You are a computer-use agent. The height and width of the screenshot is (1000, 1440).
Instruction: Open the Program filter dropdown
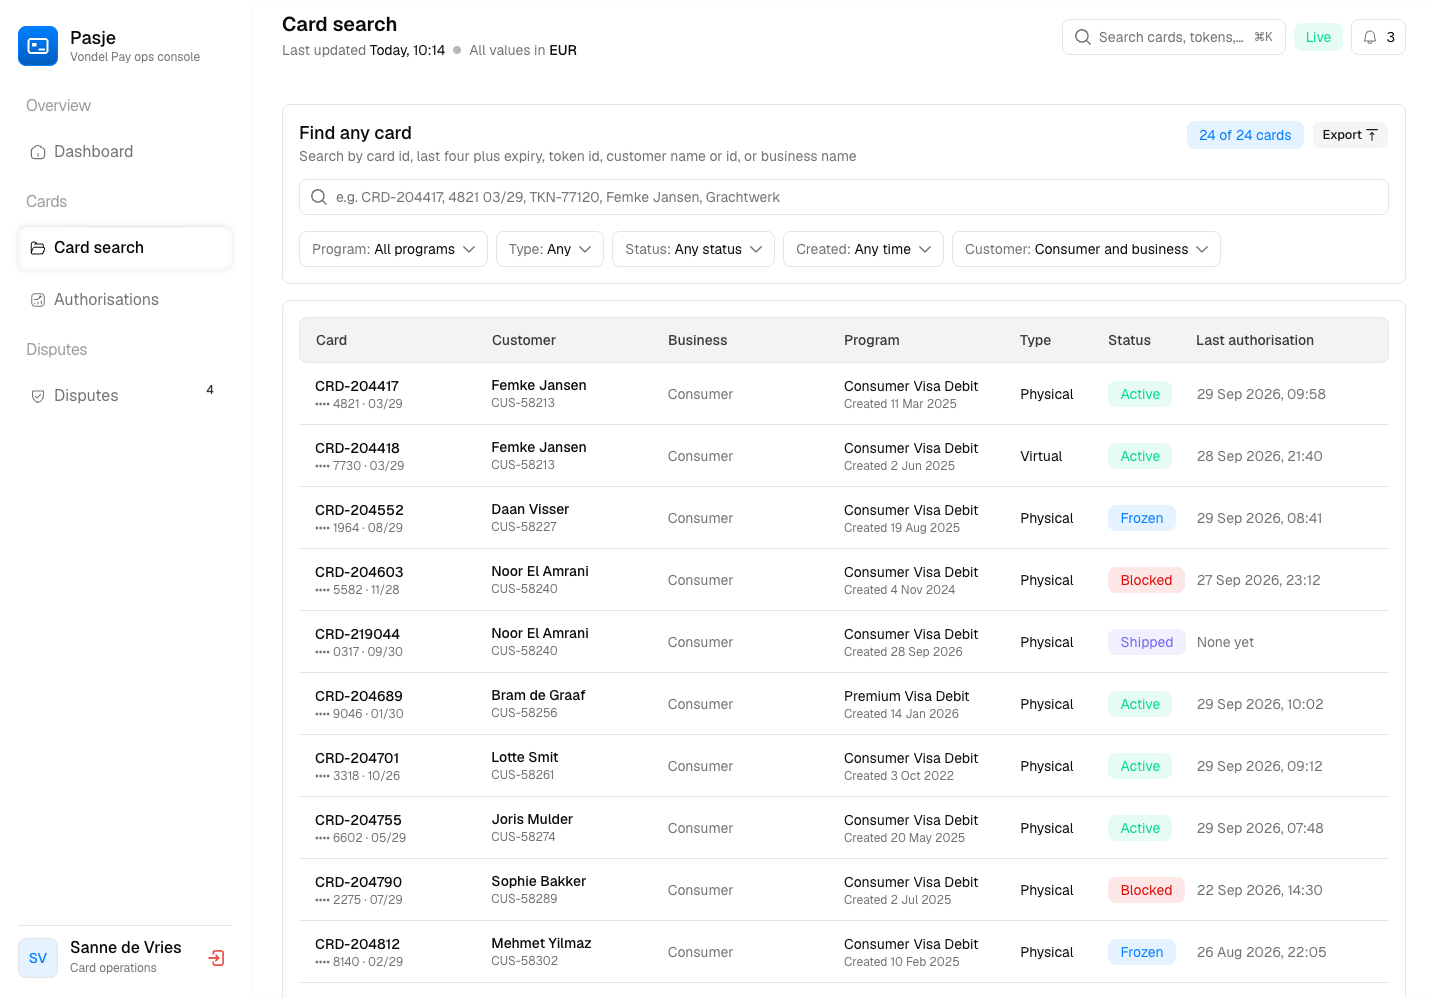tap(393, 249)
